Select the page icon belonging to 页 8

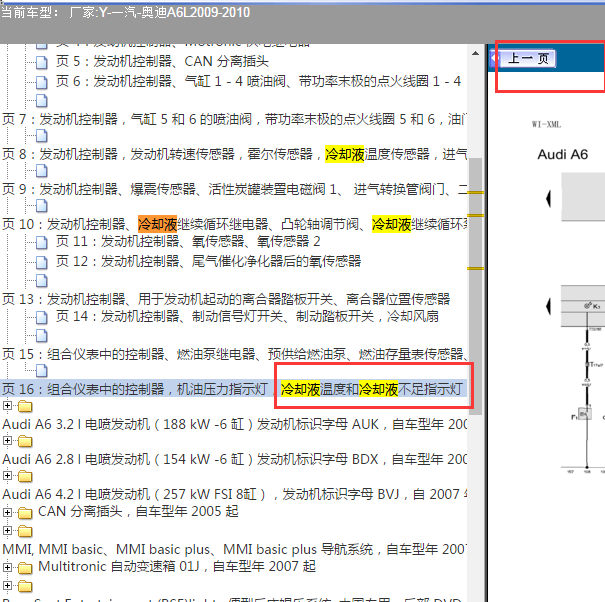41,136
